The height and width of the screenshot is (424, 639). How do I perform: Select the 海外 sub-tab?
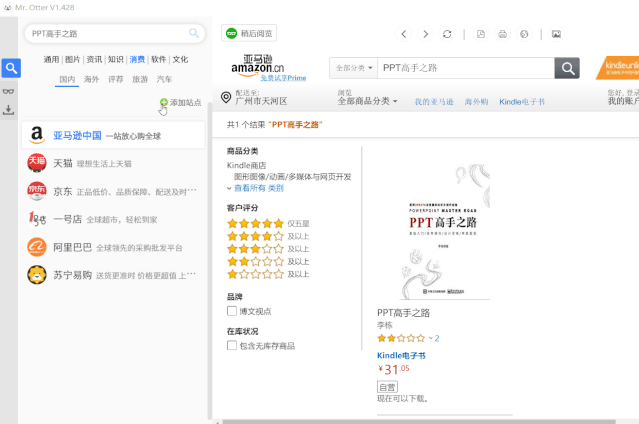click(91, 79)
